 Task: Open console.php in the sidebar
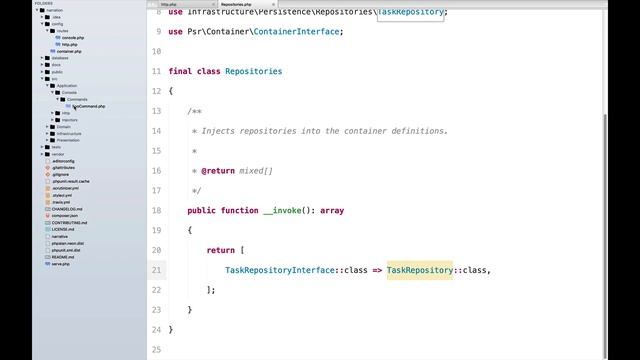(73, 38)
